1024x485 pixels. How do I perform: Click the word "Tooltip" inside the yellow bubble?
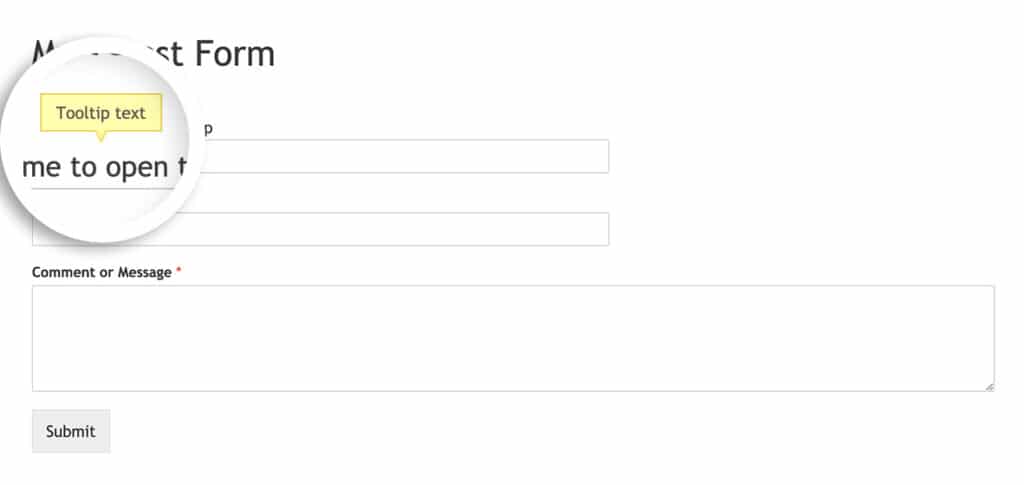tap(84, 113)
